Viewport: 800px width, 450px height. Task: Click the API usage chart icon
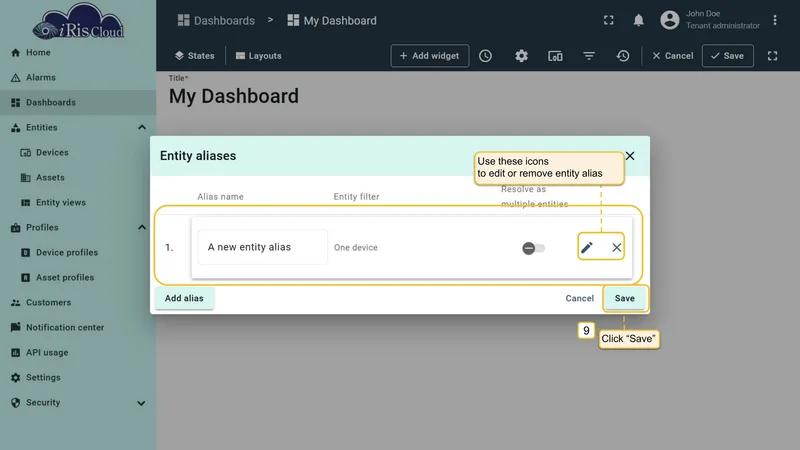[15, 353]
